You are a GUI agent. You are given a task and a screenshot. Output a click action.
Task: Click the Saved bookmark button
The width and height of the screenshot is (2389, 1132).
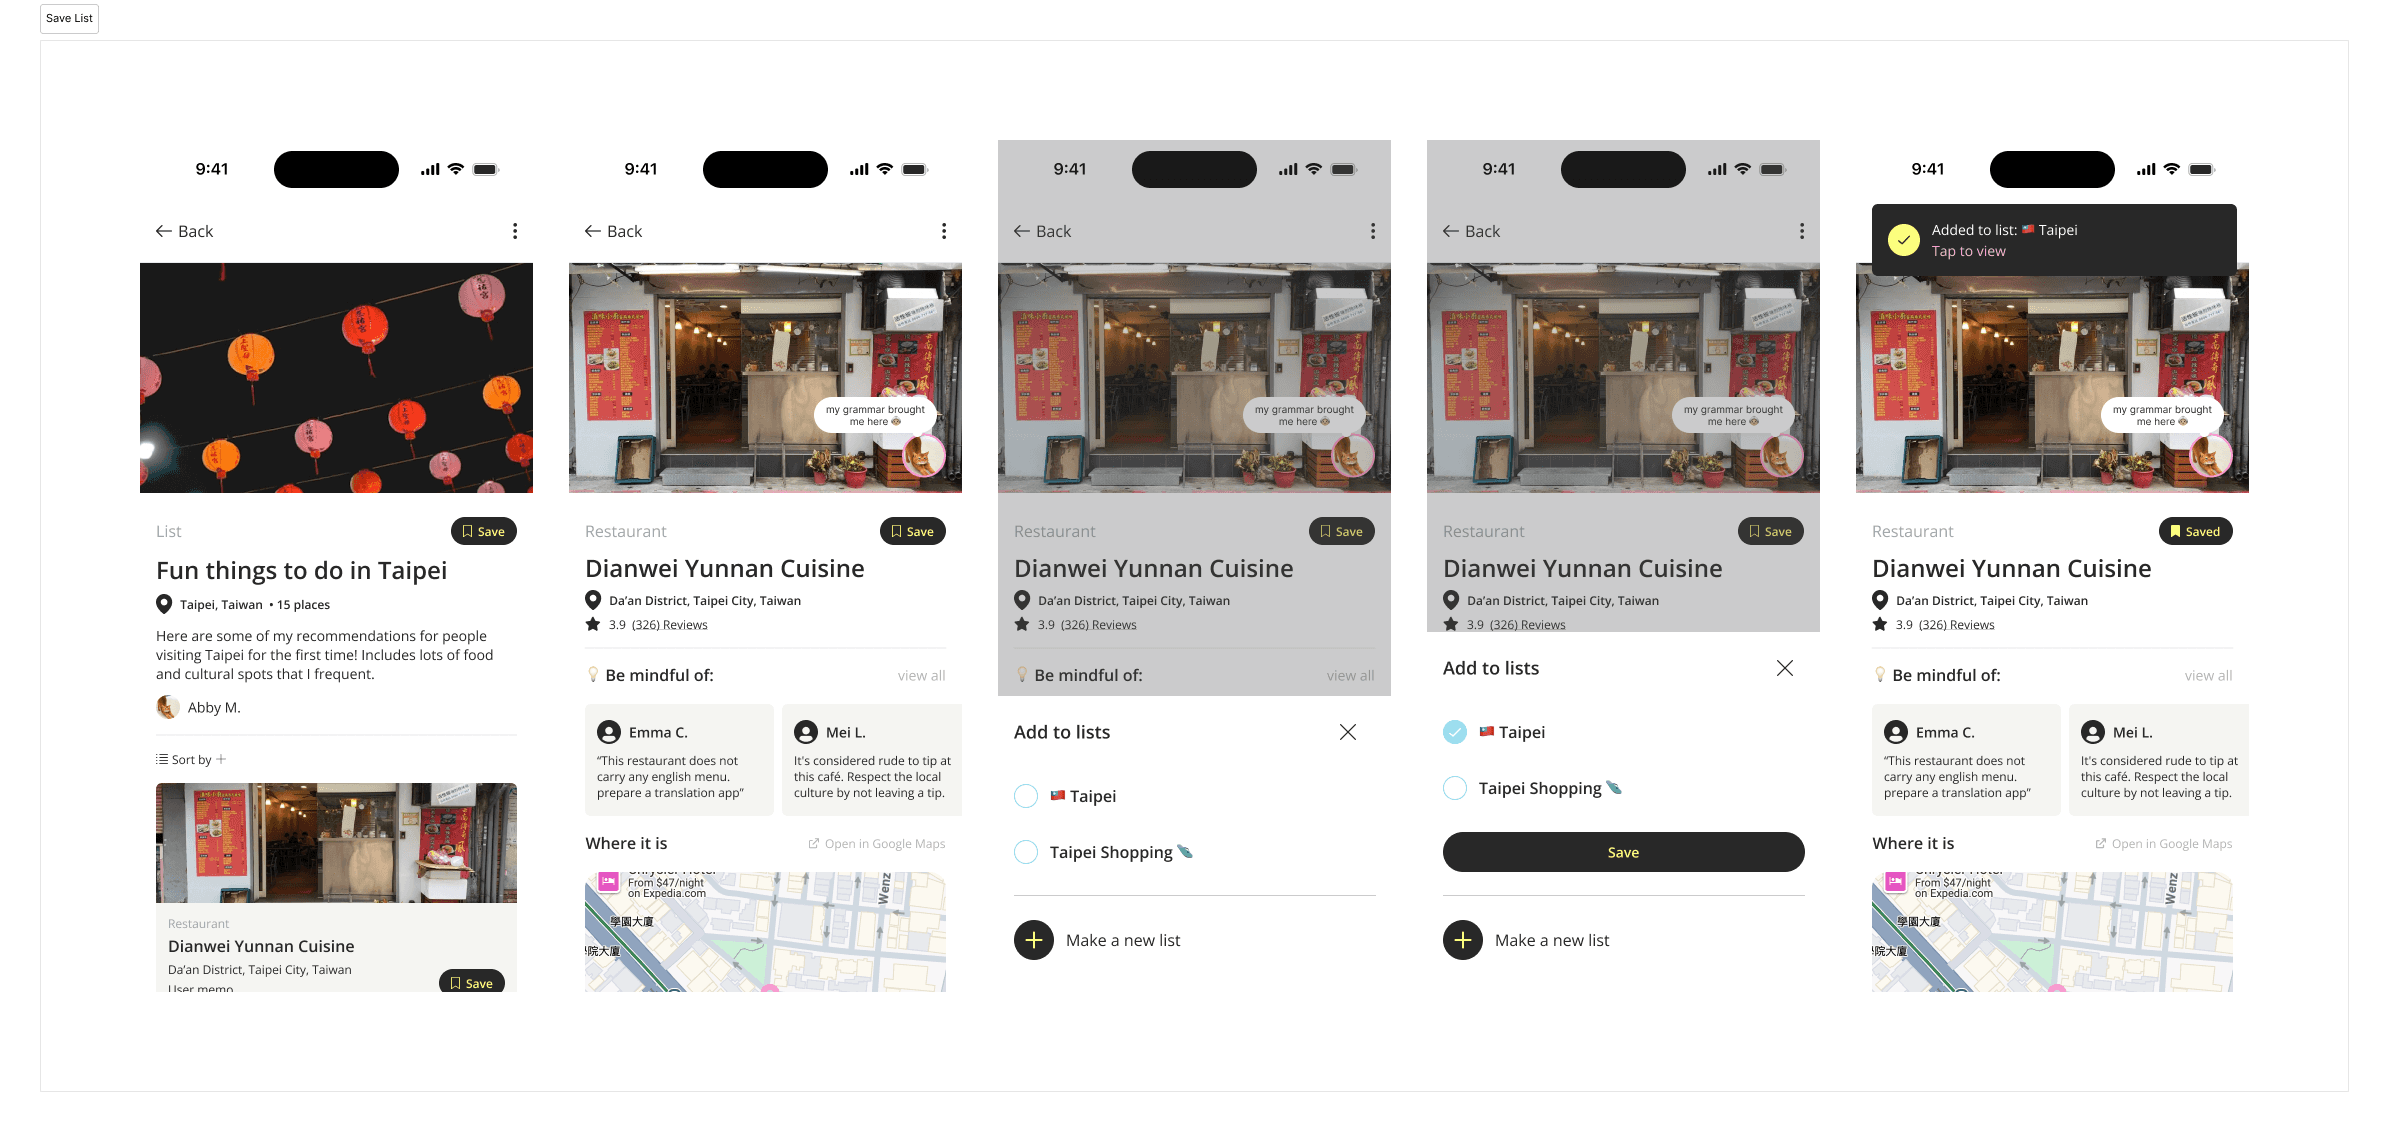pos(2195,531)
